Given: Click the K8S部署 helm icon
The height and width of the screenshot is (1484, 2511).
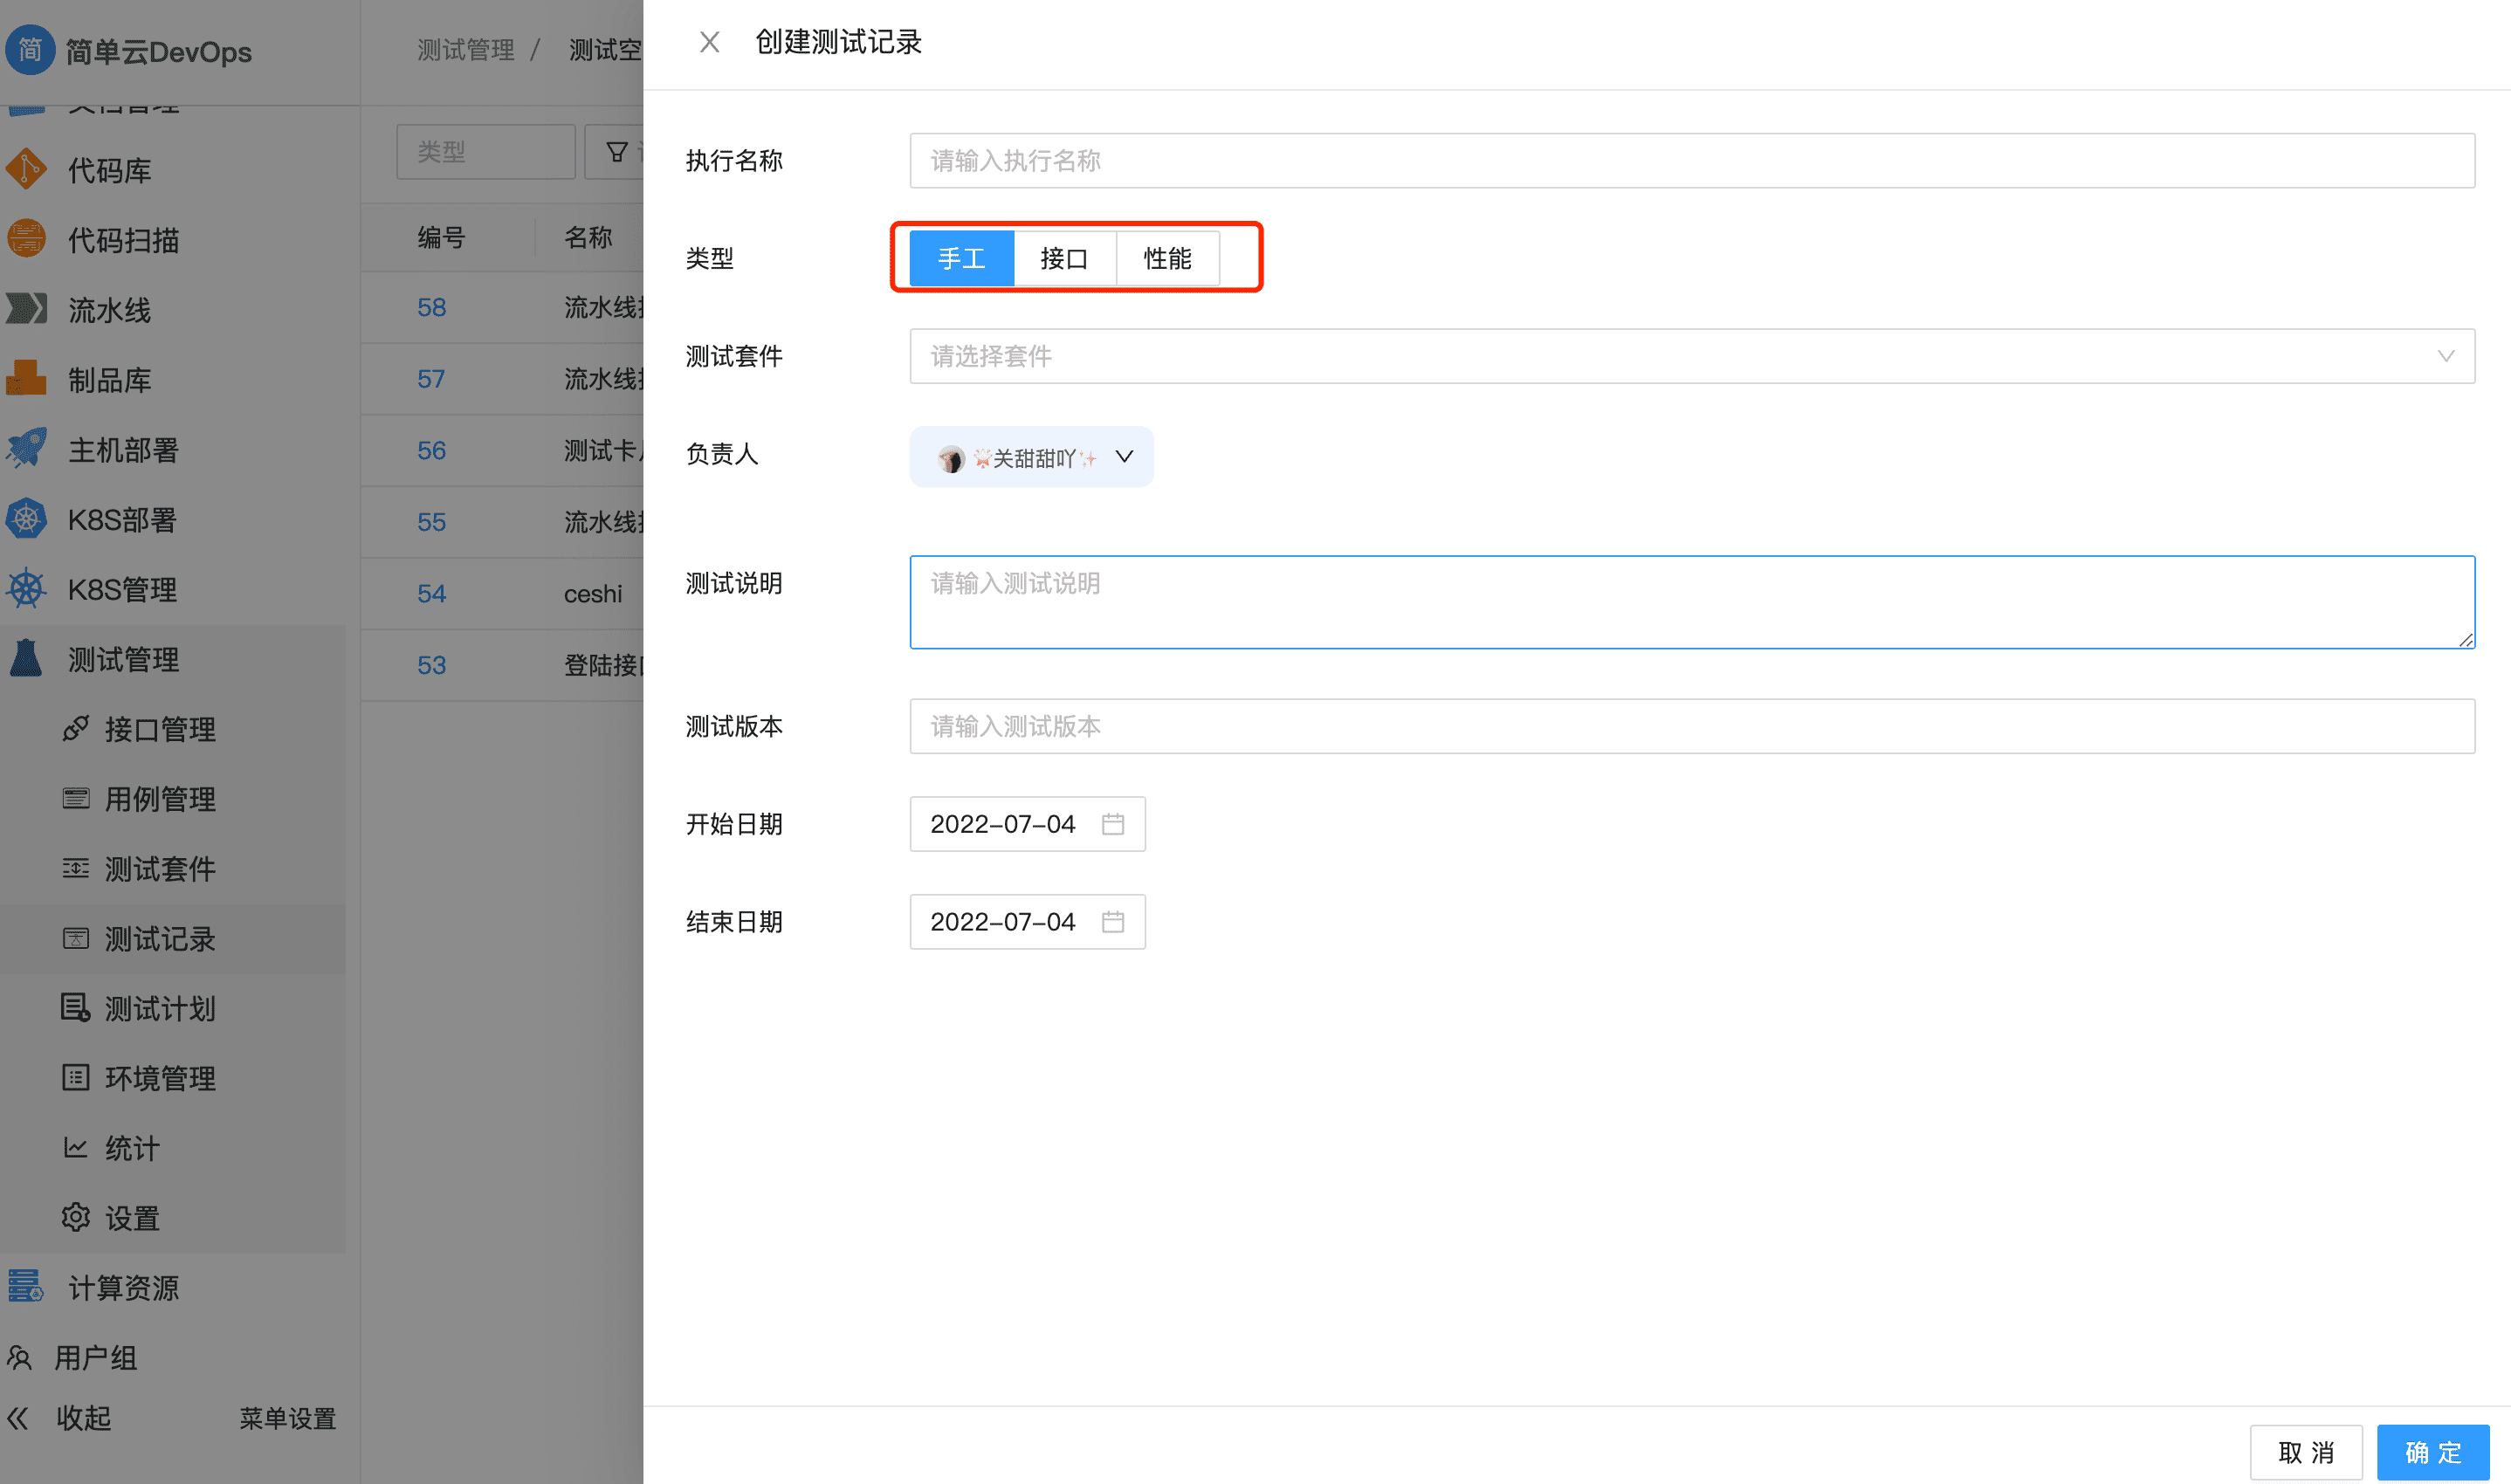Looking at the screenshot, I should point(27,519).
